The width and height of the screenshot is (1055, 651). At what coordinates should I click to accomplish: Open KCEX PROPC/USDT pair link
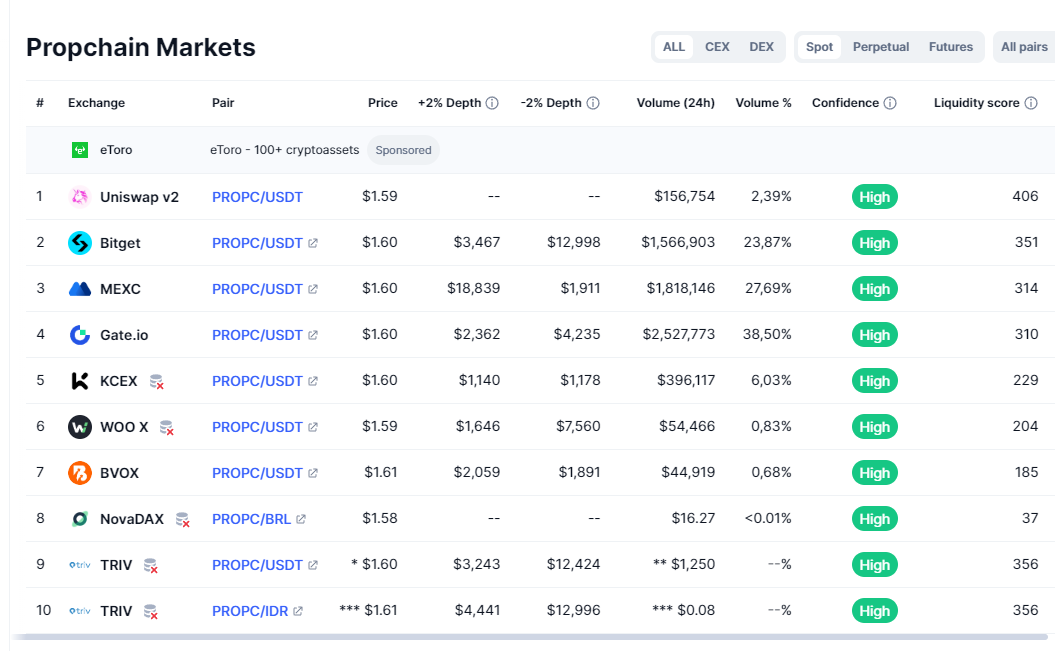(257, 381)
